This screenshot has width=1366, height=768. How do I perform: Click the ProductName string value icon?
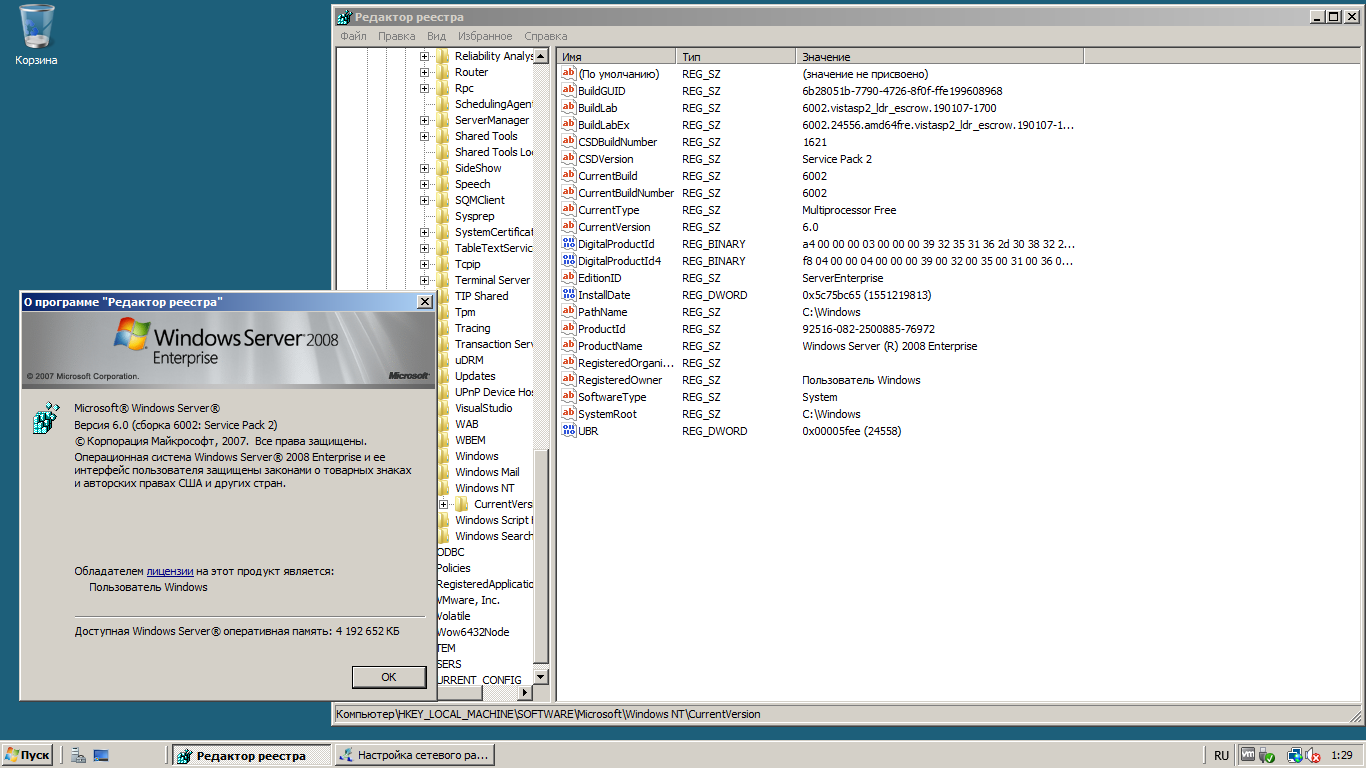pos(569,346)
